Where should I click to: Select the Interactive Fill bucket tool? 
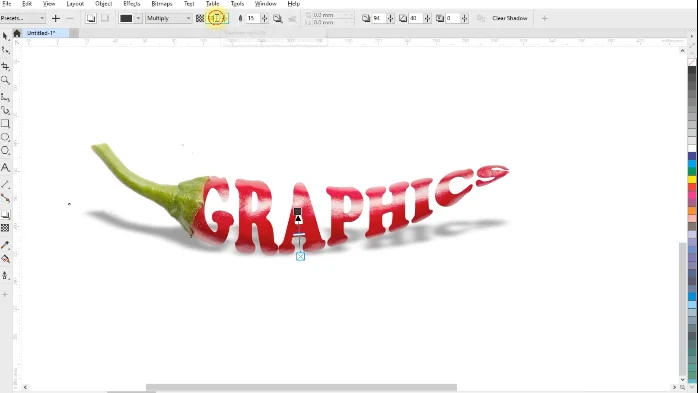5,259
